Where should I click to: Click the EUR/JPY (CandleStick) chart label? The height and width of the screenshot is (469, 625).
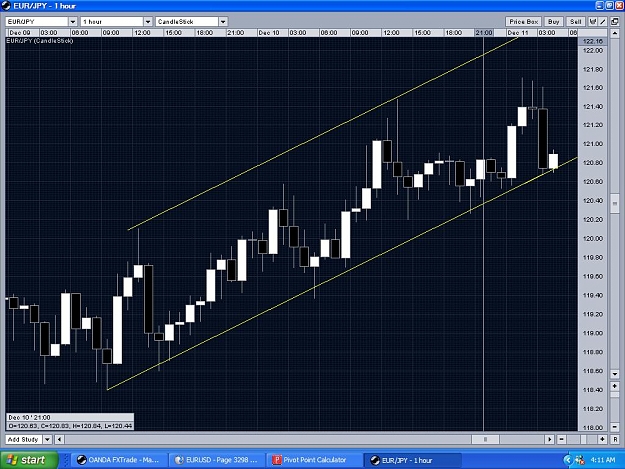pyautogui.click(x=39, y=41)
